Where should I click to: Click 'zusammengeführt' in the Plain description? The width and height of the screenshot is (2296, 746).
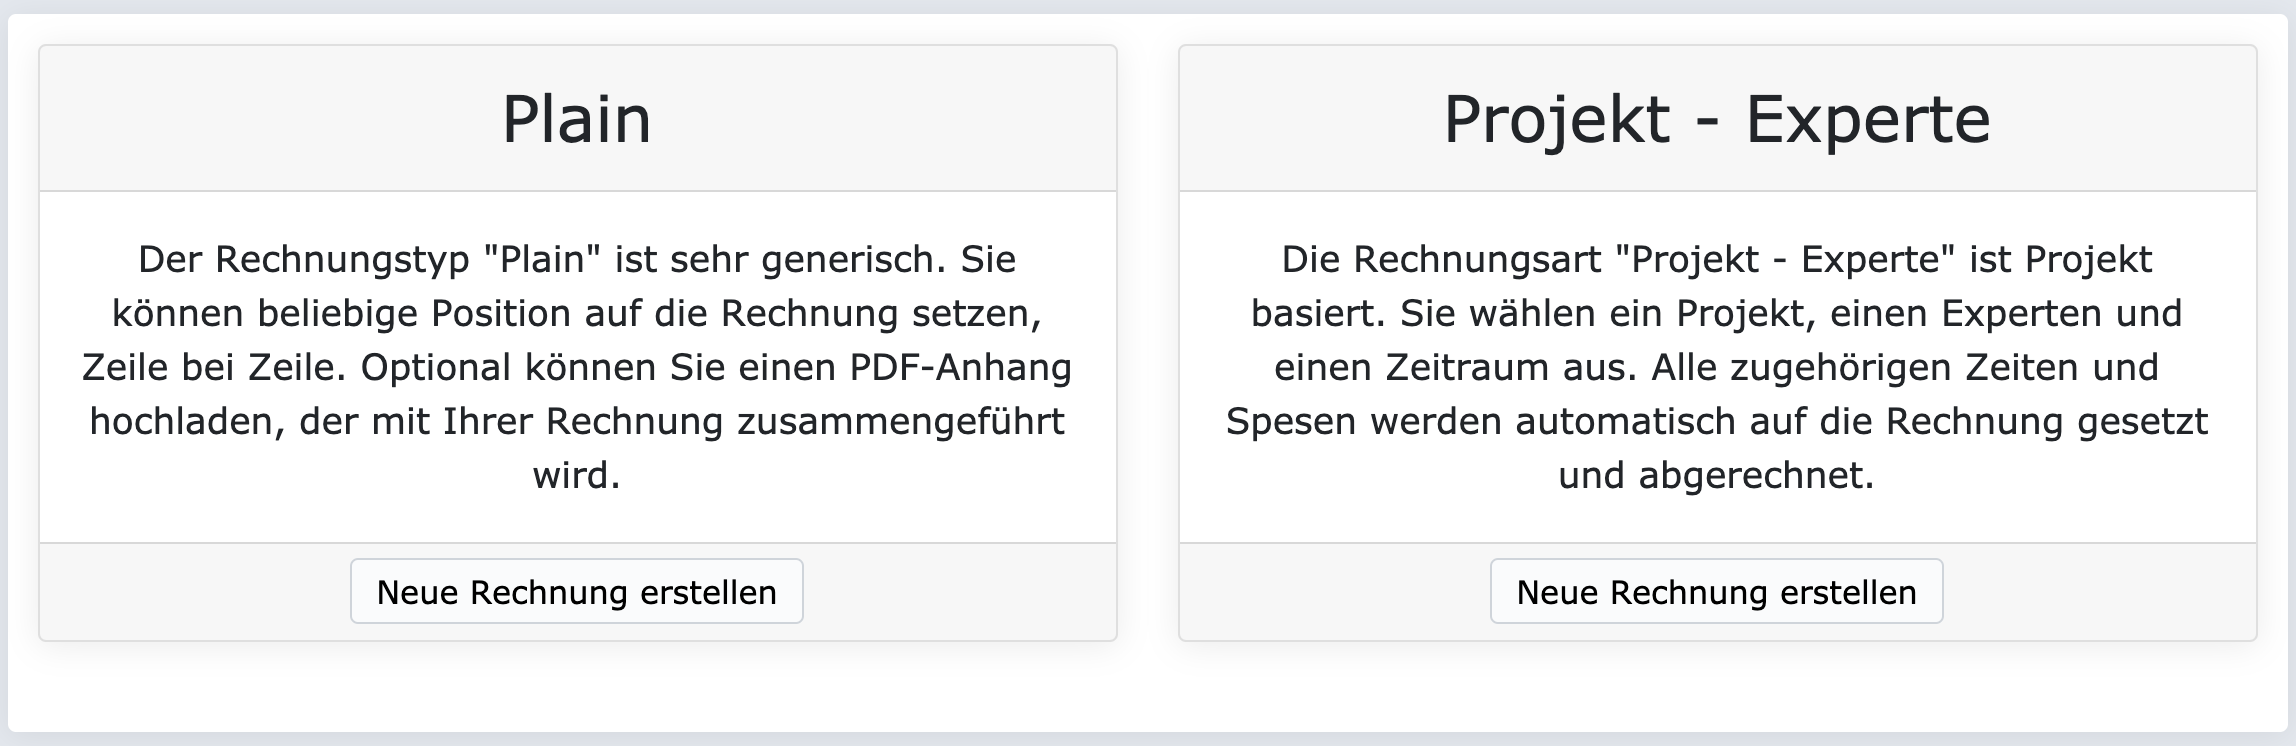900,422
